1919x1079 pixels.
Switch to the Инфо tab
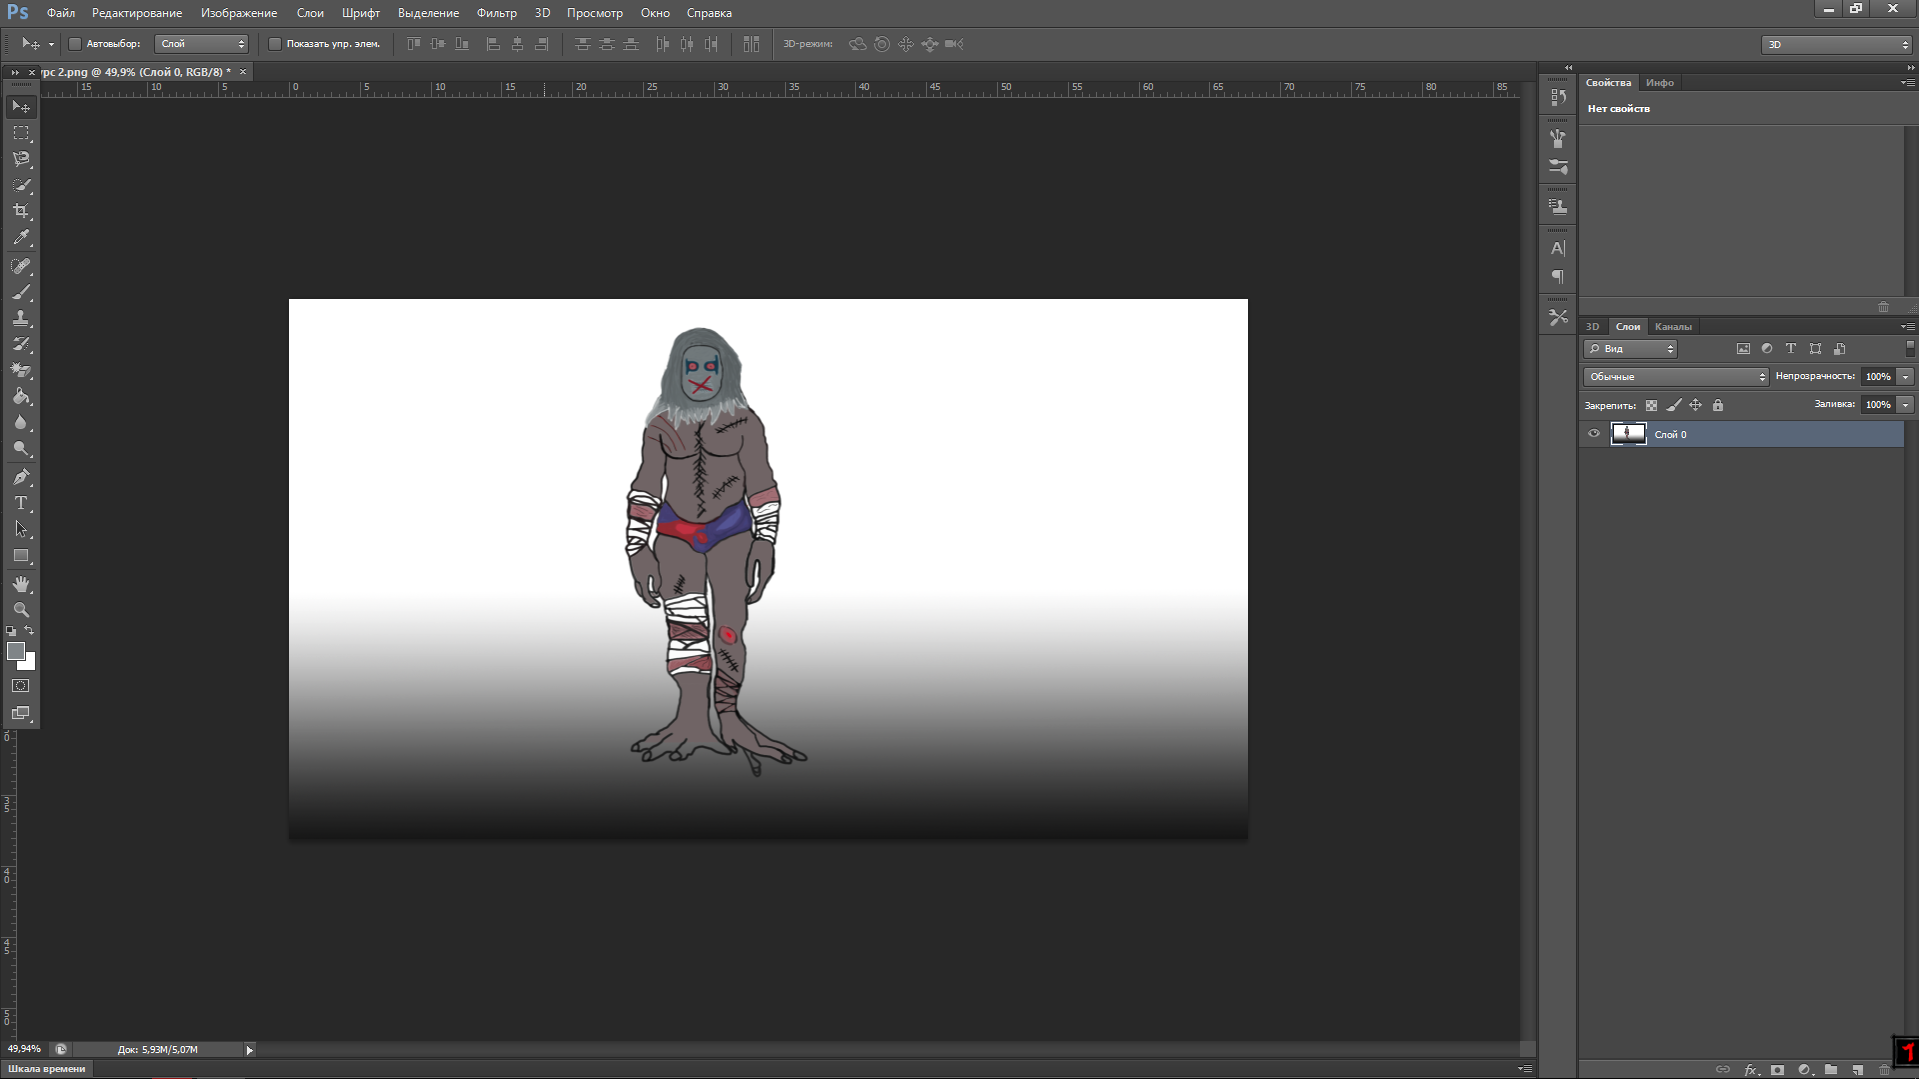point(1660,83)
